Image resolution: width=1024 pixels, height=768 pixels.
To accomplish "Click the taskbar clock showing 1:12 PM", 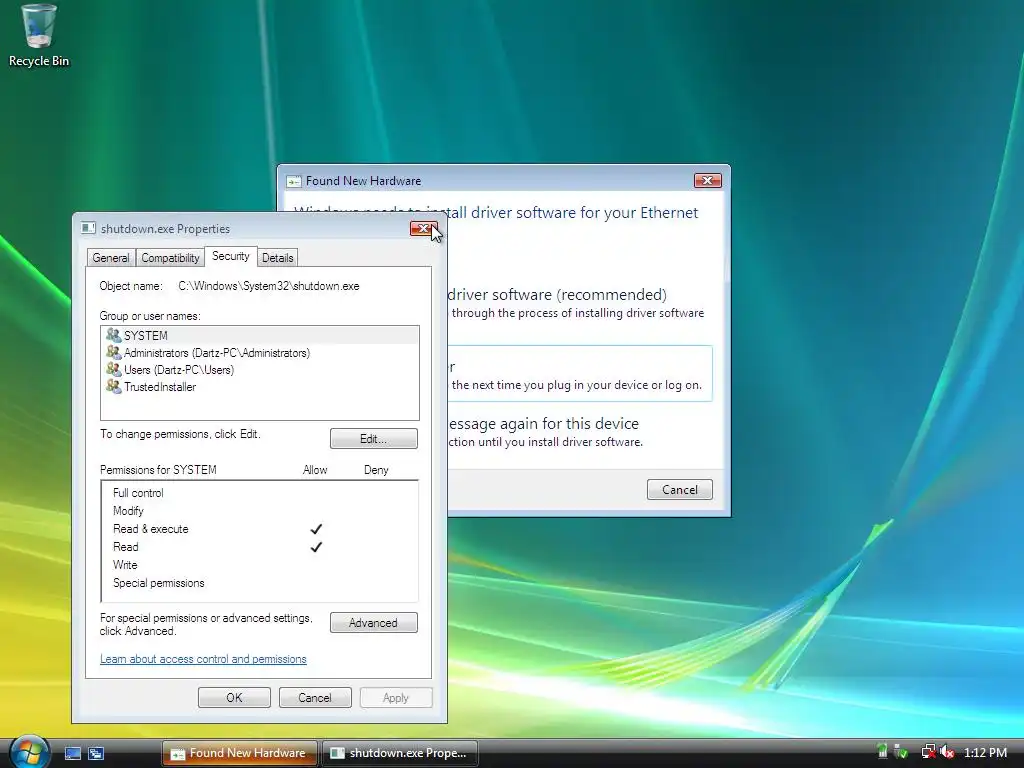I will click(985, 752).
